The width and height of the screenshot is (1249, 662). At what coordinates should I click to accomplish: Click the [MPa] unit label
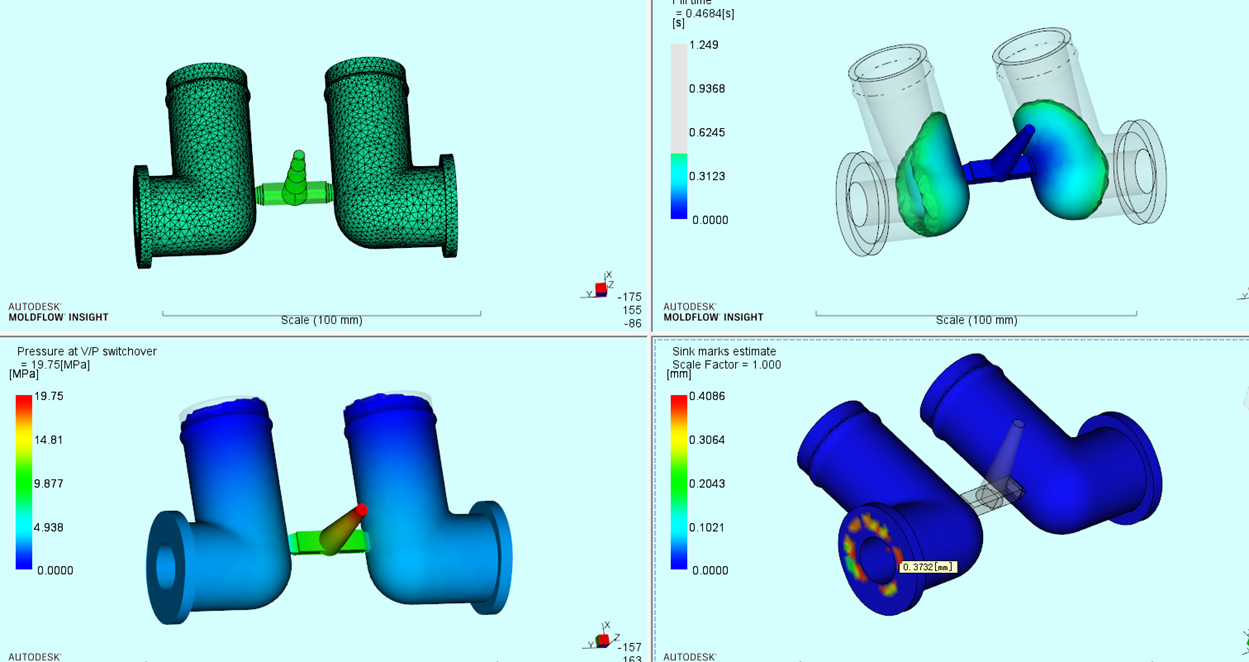(24, 374)
